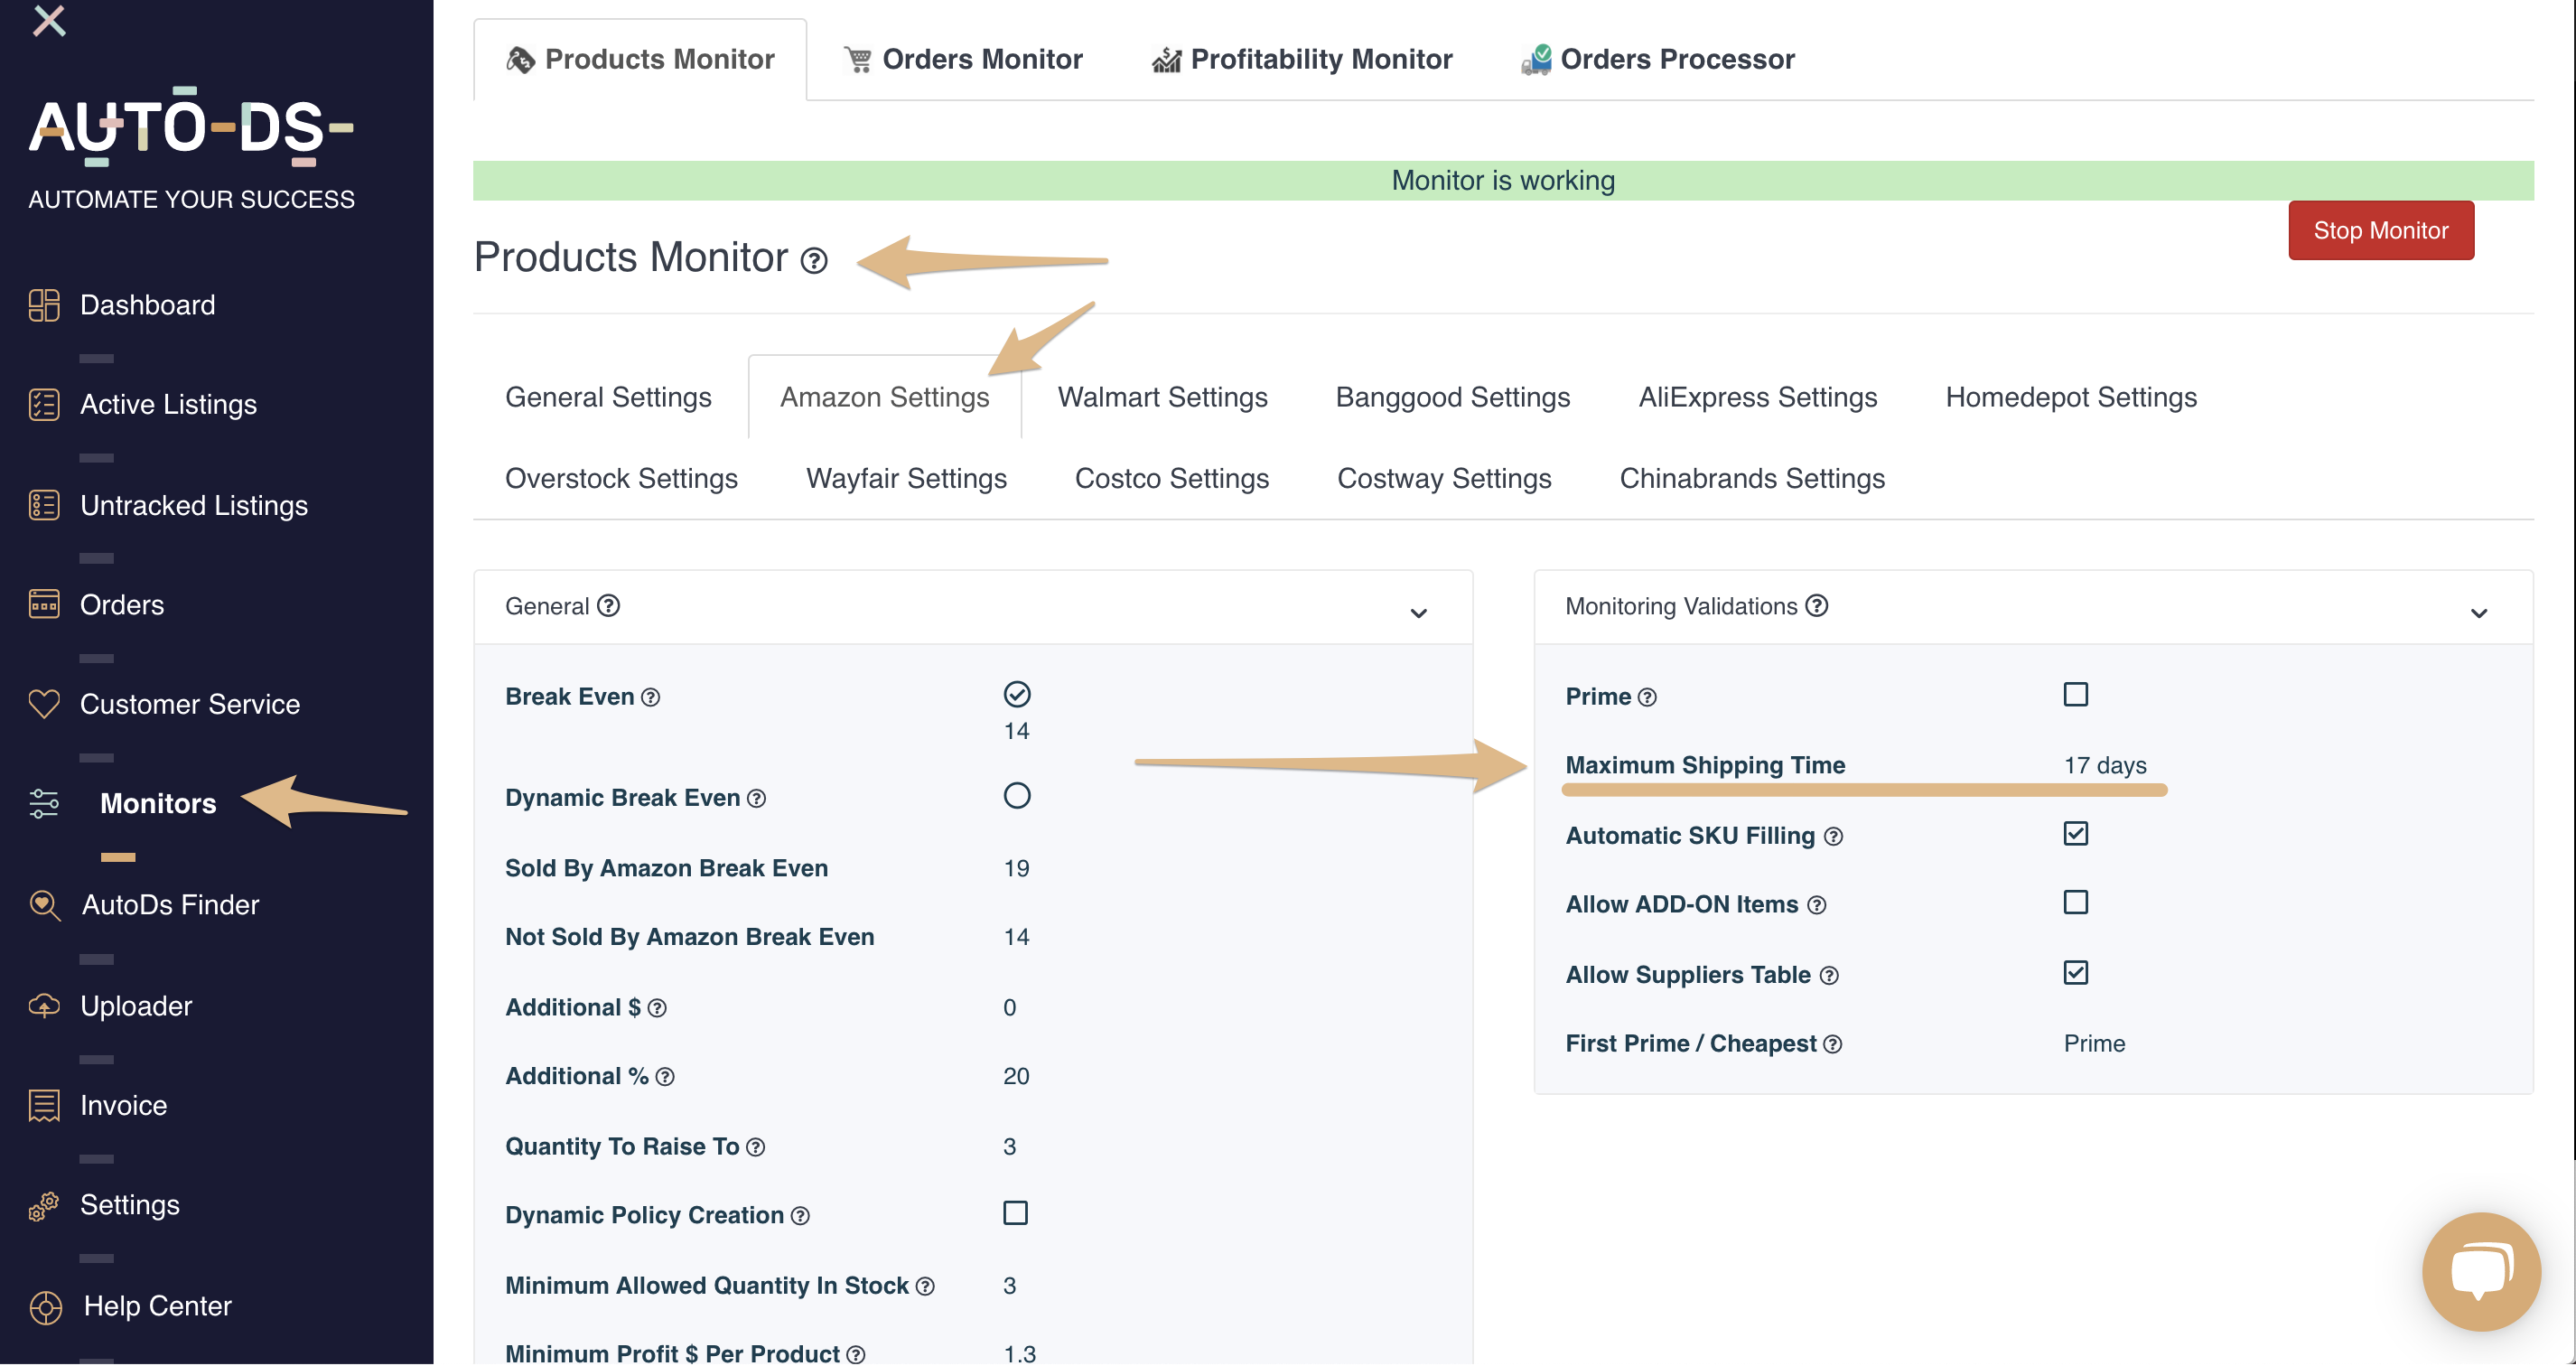Open the Overstock Settings tab
The image size is (2576, 1366).
point(621,478)
